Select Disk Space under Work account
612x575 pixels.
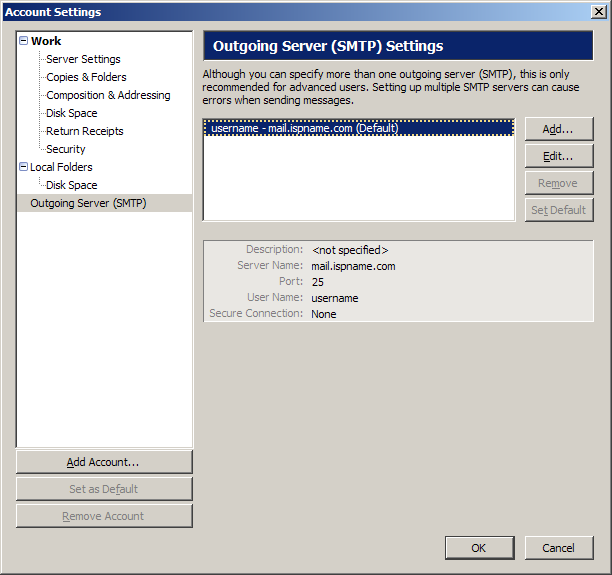72,113
